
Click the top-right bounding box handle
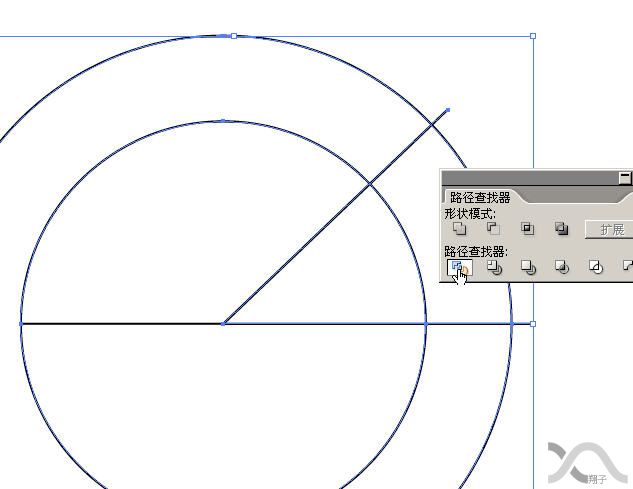point(533,36)
